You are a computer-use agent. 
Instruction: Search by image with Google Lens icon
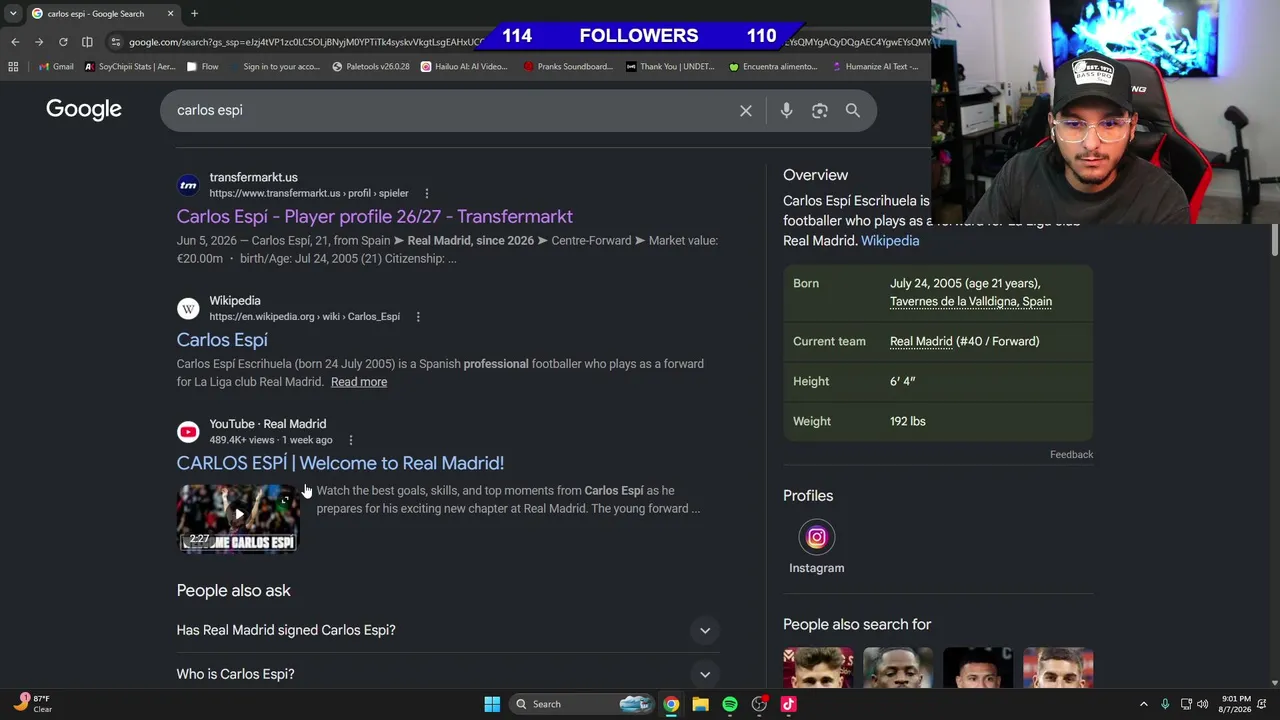[820, 111]
